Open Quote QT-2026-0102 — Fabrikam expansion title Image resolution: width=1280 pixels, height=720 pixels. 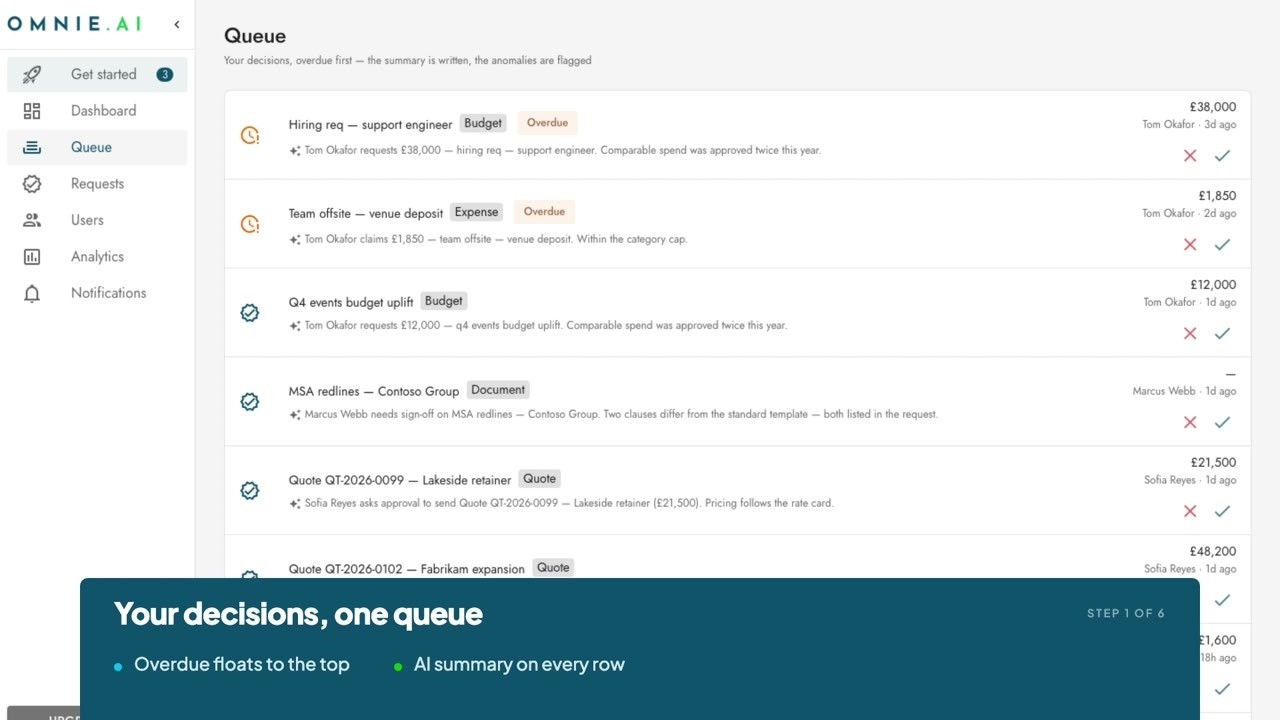click(407, 570)
